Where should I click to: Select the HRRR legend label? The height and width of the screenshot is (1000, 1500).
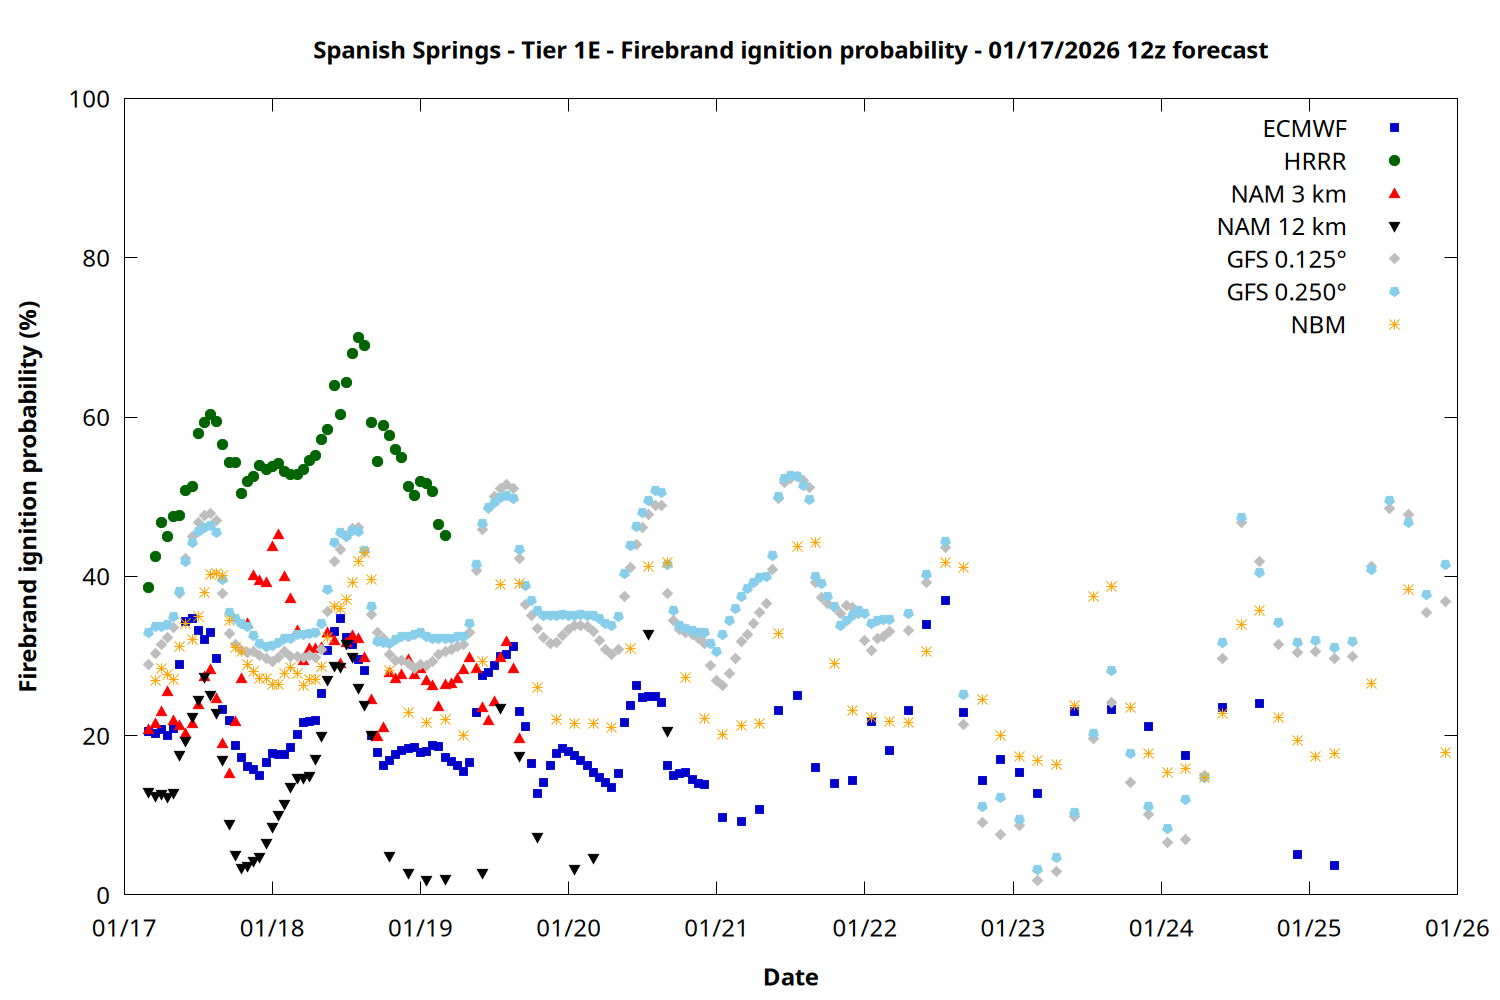point(1315,162)
